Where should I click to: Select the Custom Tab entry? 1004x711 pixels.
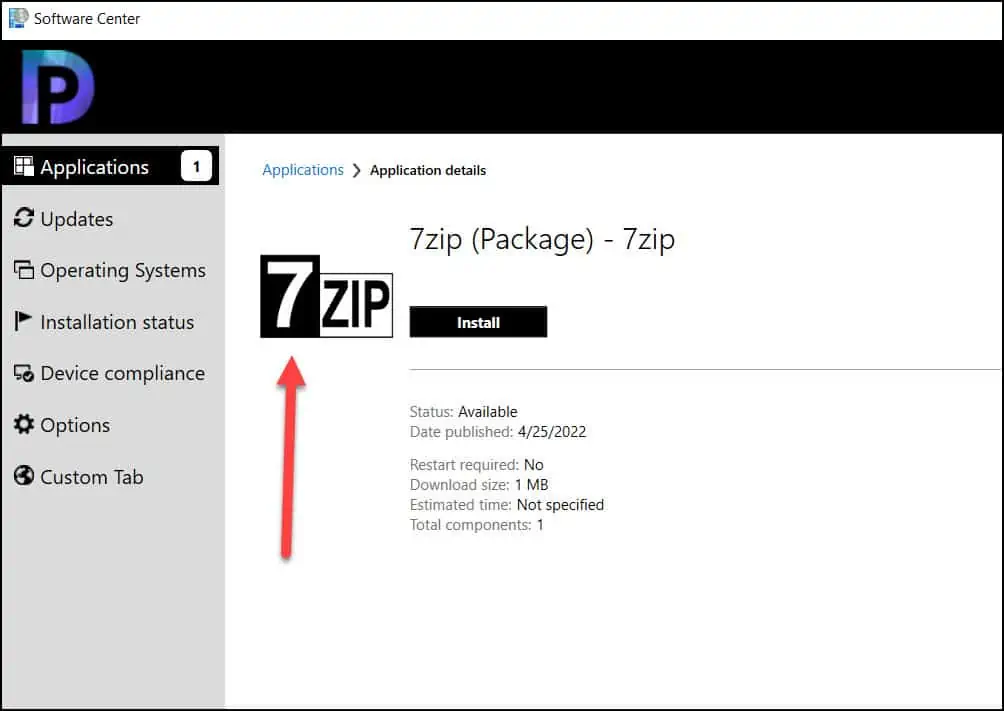pos(110,477)
